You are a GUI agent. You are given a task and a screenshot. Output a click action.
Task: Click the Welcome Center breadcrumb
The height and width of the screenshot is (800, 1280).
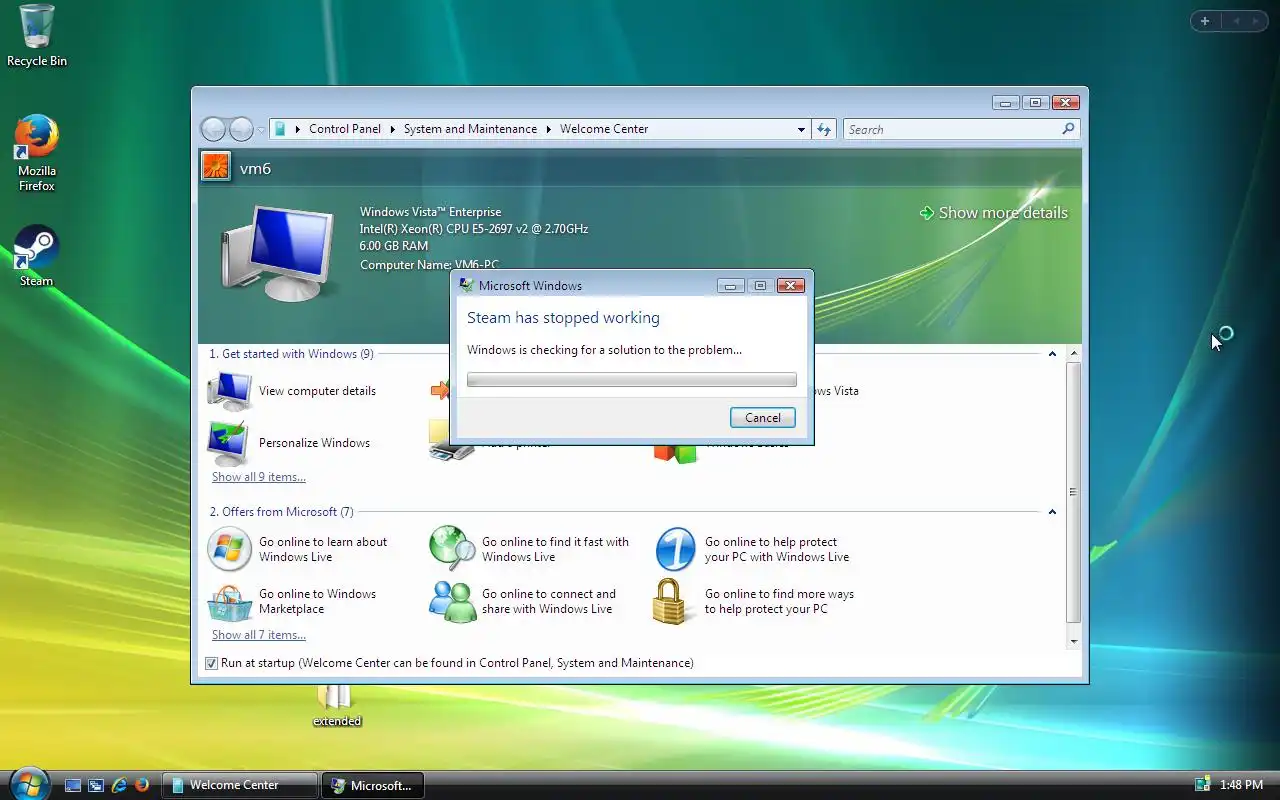tap(604, 129)
